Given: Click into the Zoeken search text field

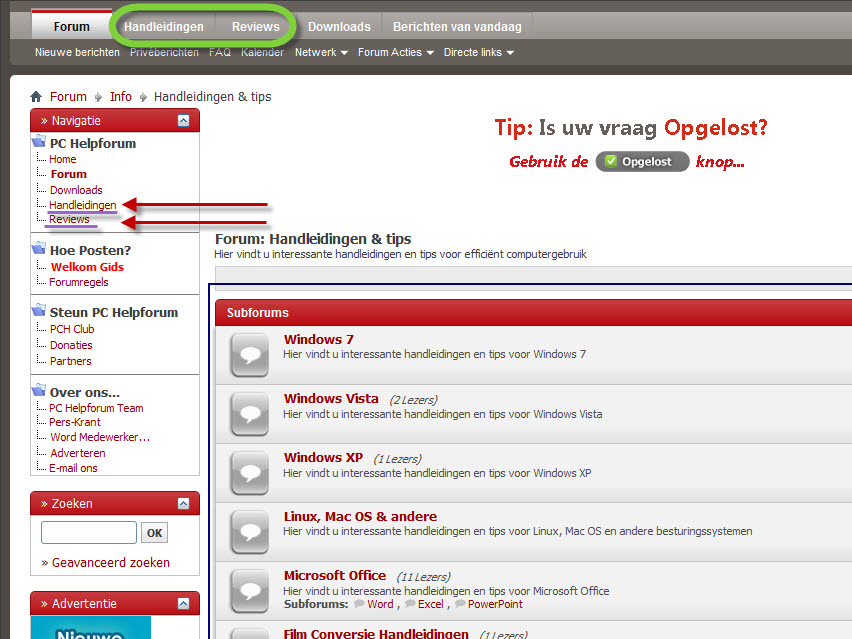Looking at the screenshot, I should [89, 532].
